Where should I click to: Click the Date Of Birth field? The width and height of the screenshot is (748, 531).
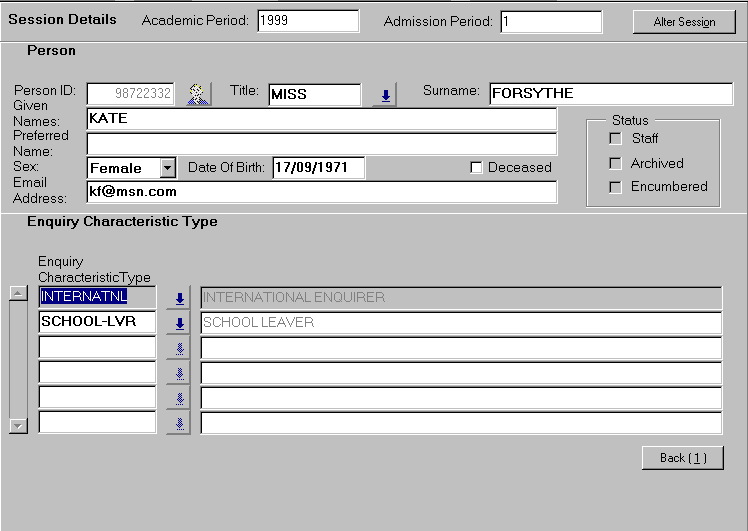coord(318,168)
